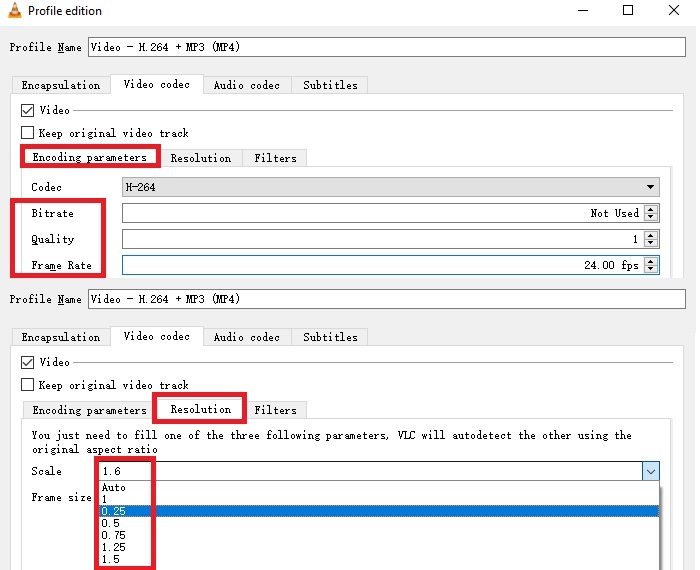
Task: Click Resolution sub-tab in lower panel
Action: (x=201, y=409)
